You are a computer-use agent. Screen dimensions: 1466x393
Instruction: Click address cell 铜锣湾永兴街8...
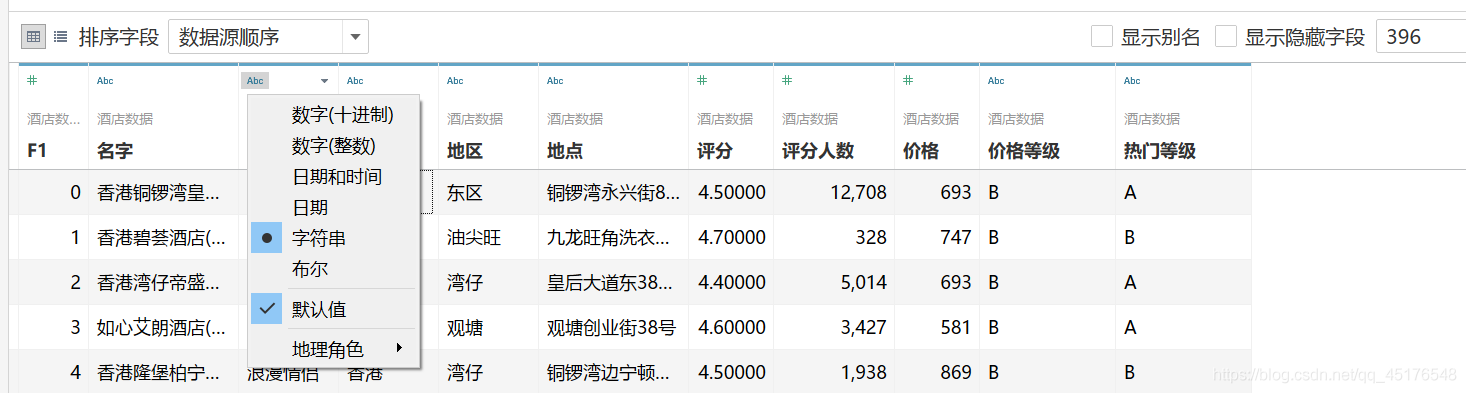(613, 192)
